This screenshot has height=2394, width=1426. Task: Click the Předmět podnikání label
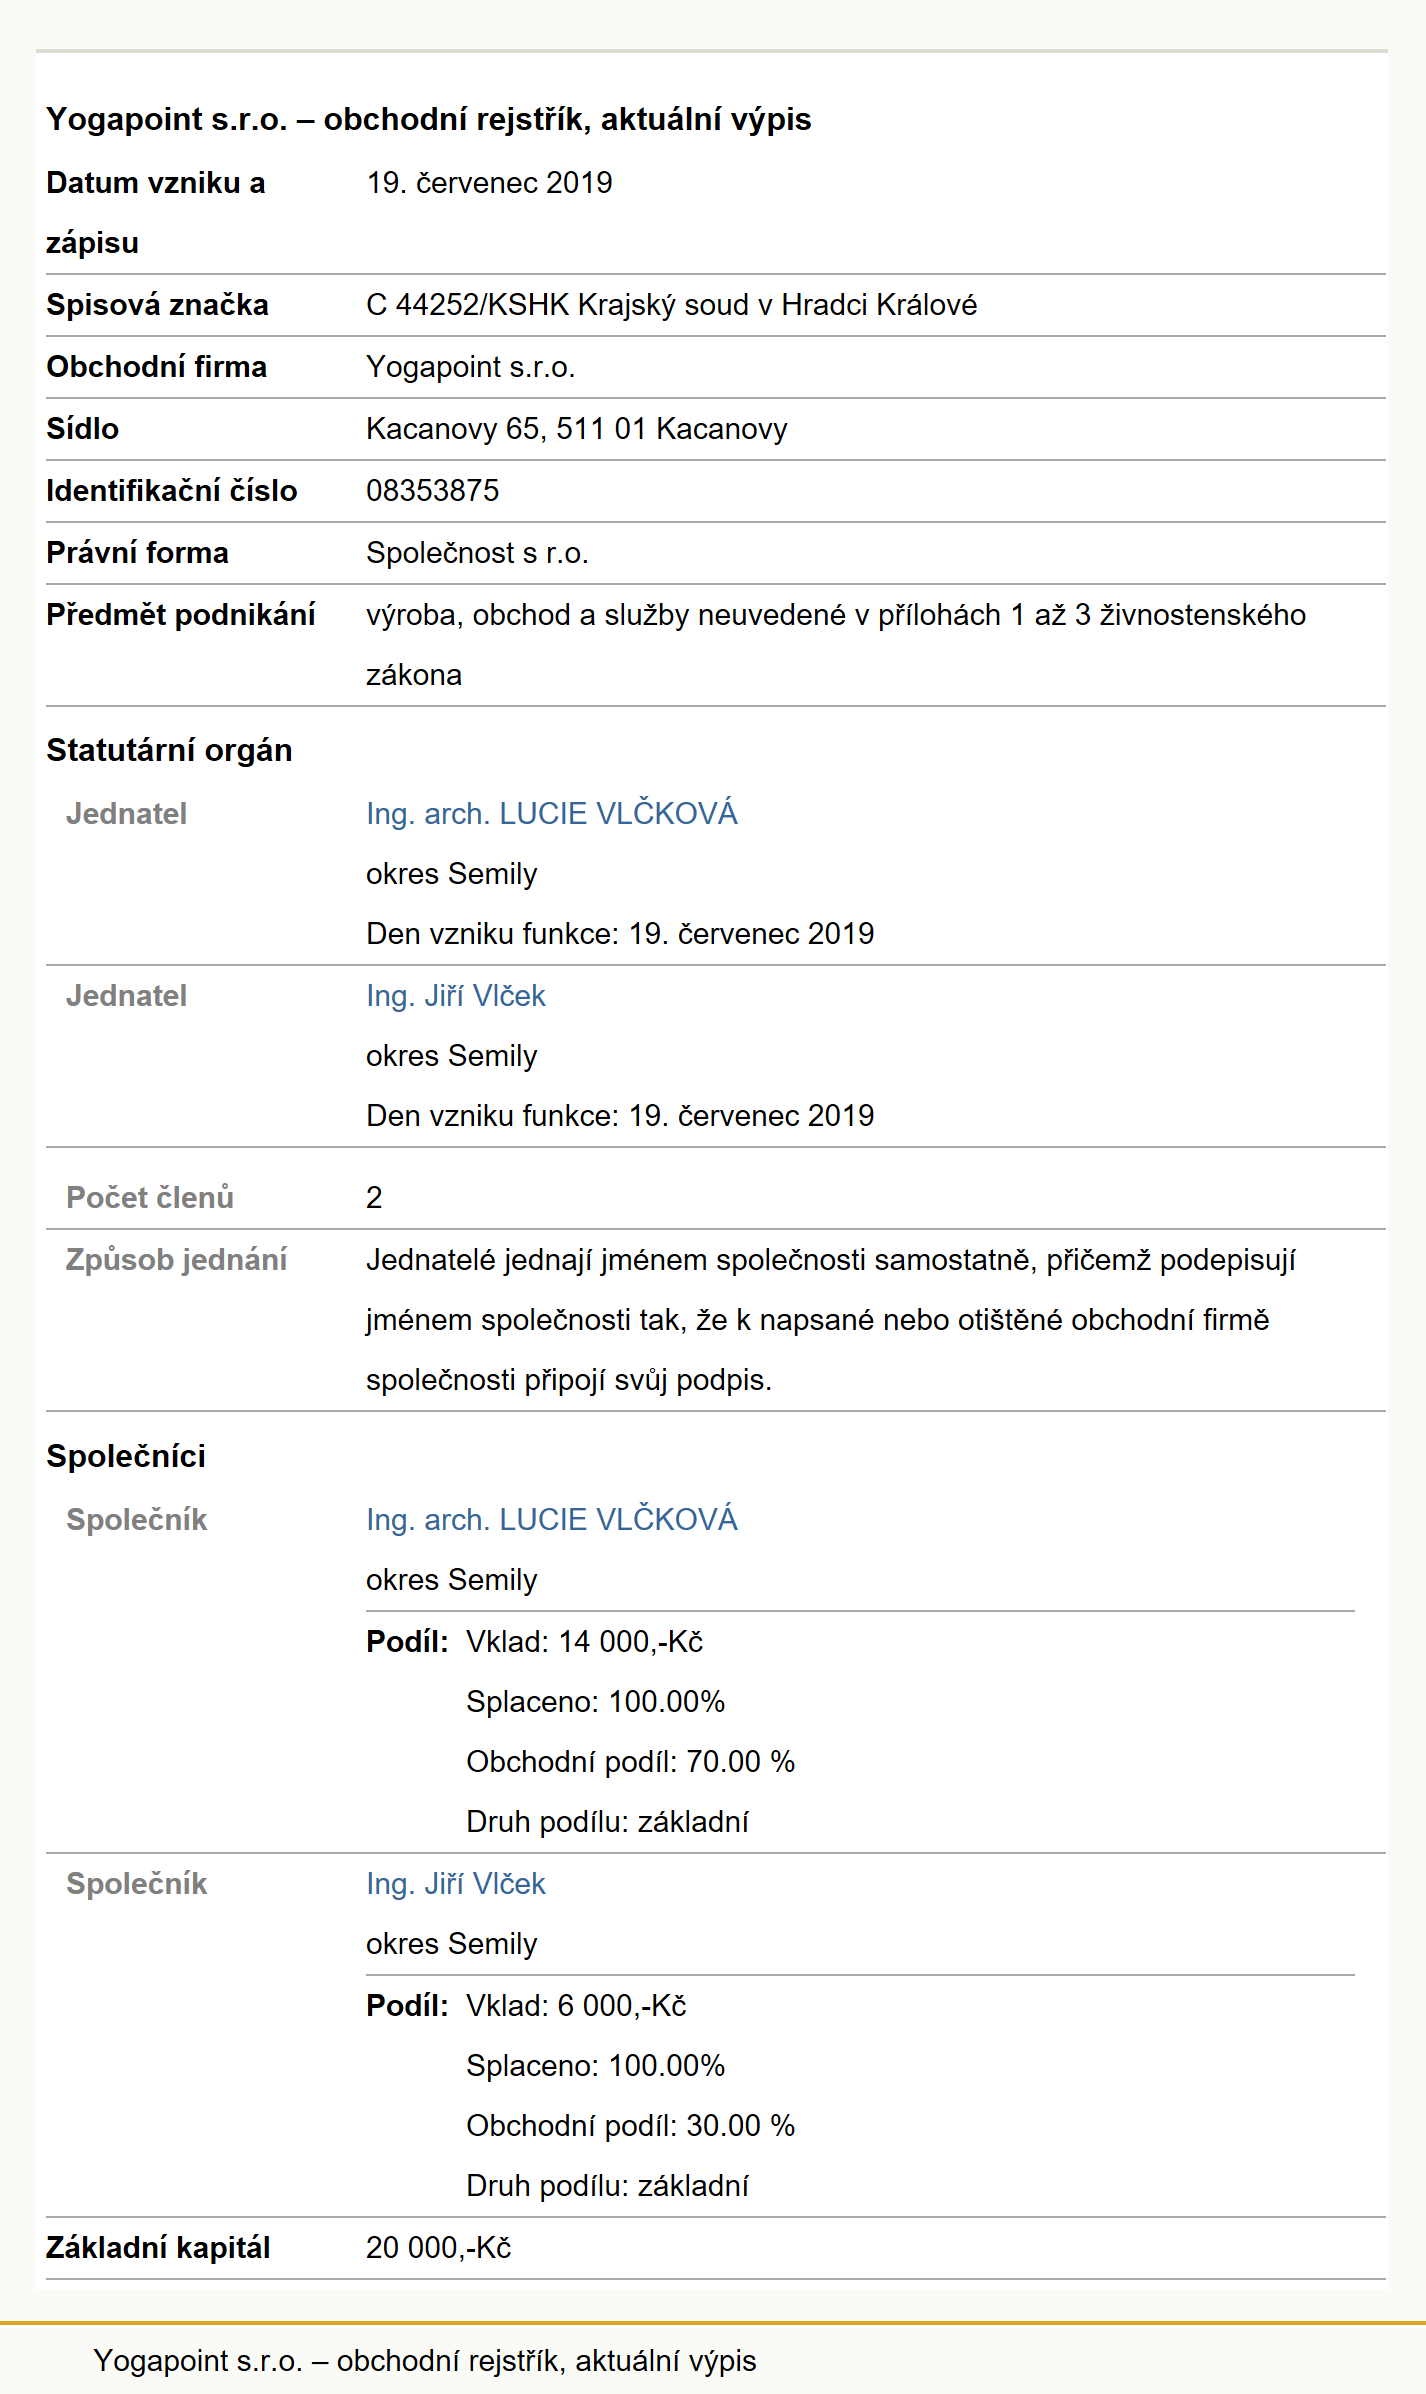pyautogui.click(x=180, y=615)
